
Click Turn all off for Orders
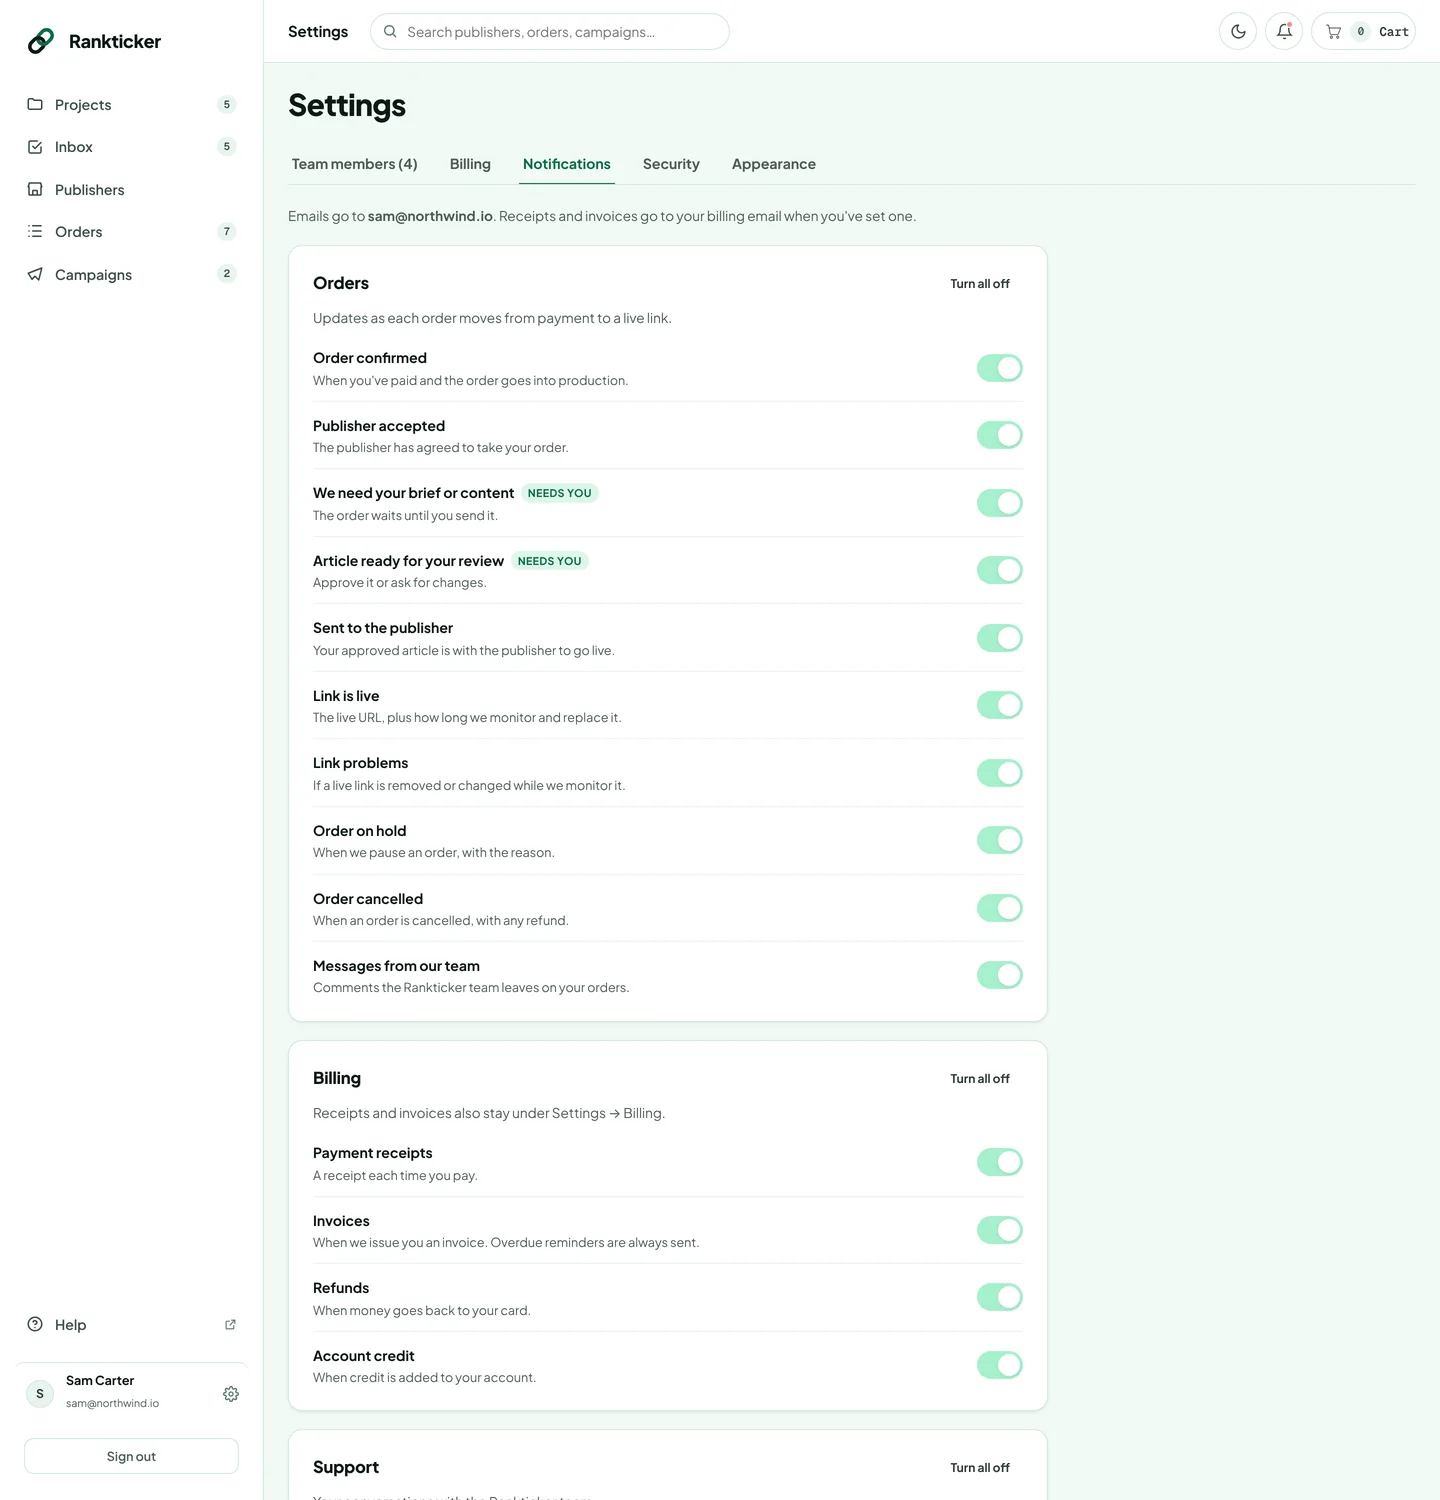[980, 284]
